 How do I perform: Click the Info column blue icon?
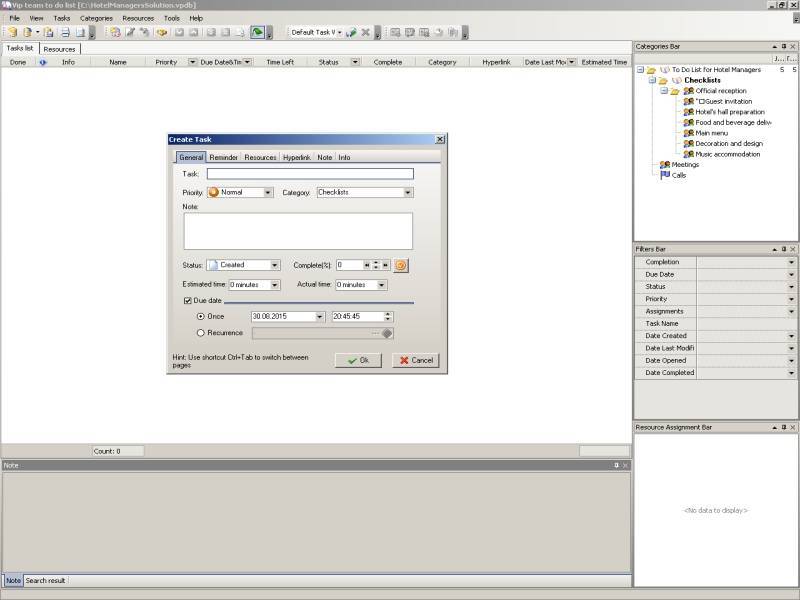43,62
